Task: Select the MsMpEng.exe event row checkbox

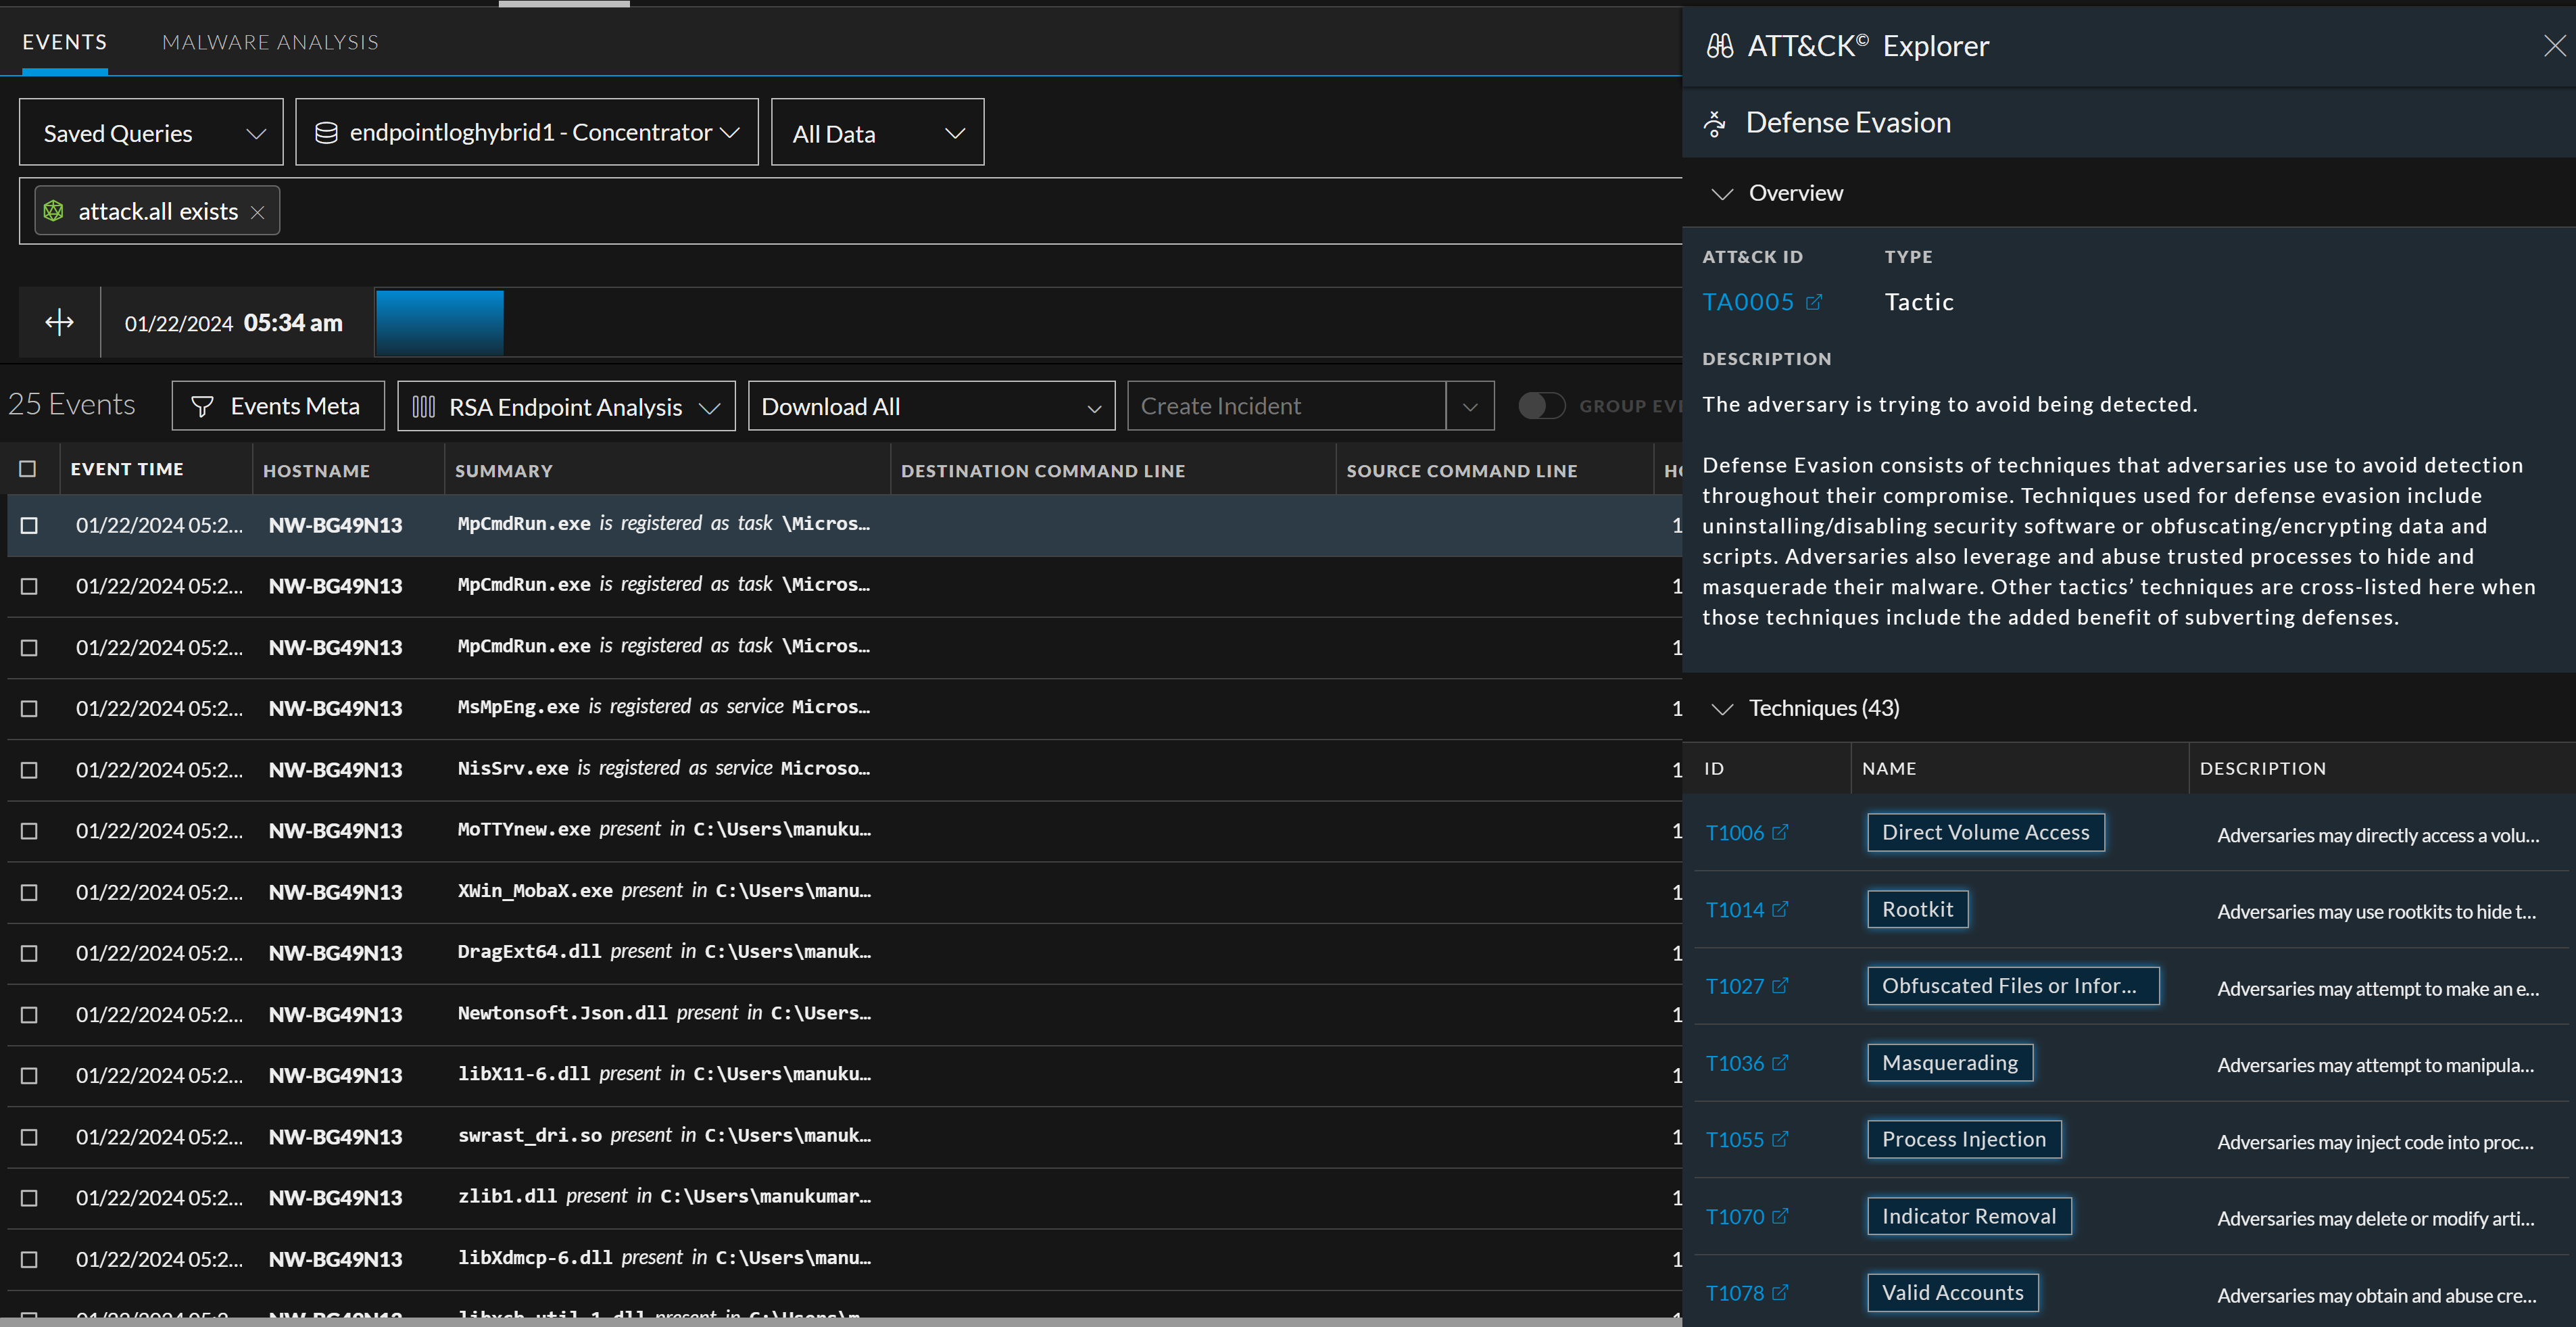Action: [29, 708]
